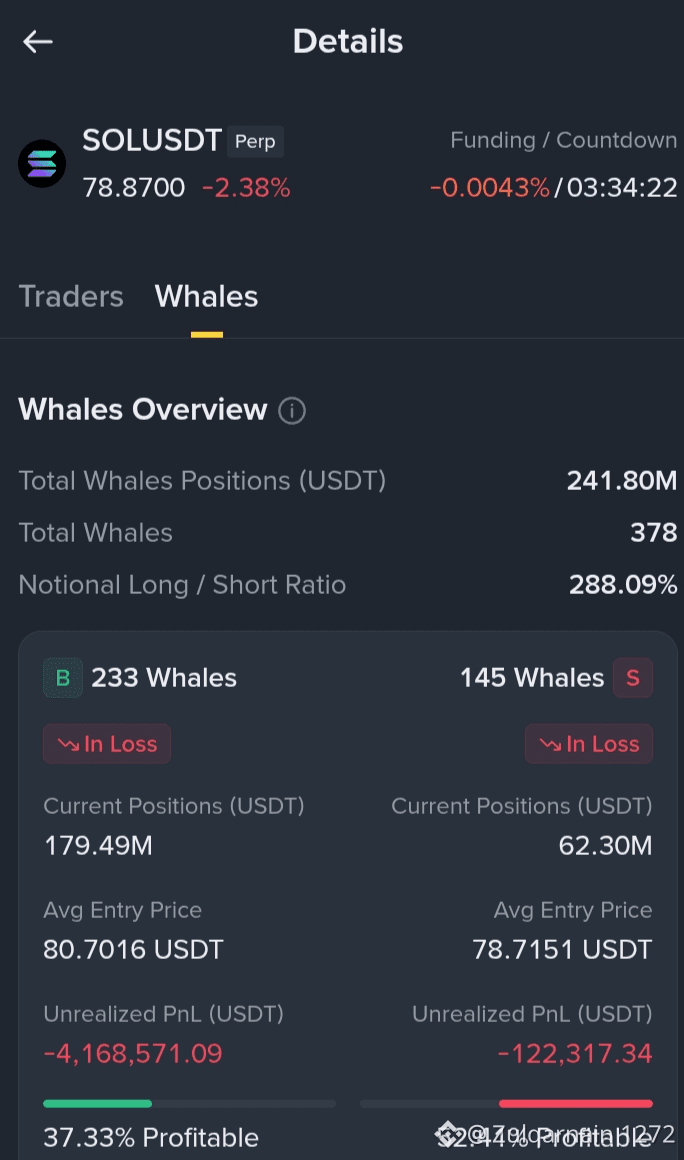Tap the In Loss tag under 145 Whales
This screenshot has height=1160, width=684.
coord(589,743)
